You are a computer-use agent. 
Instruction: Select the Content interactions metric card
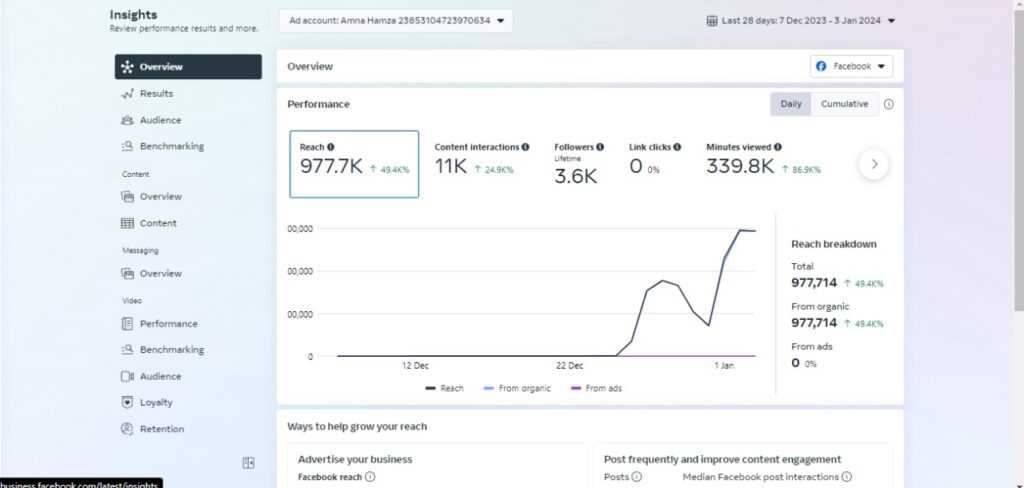(x=481, y=164)
